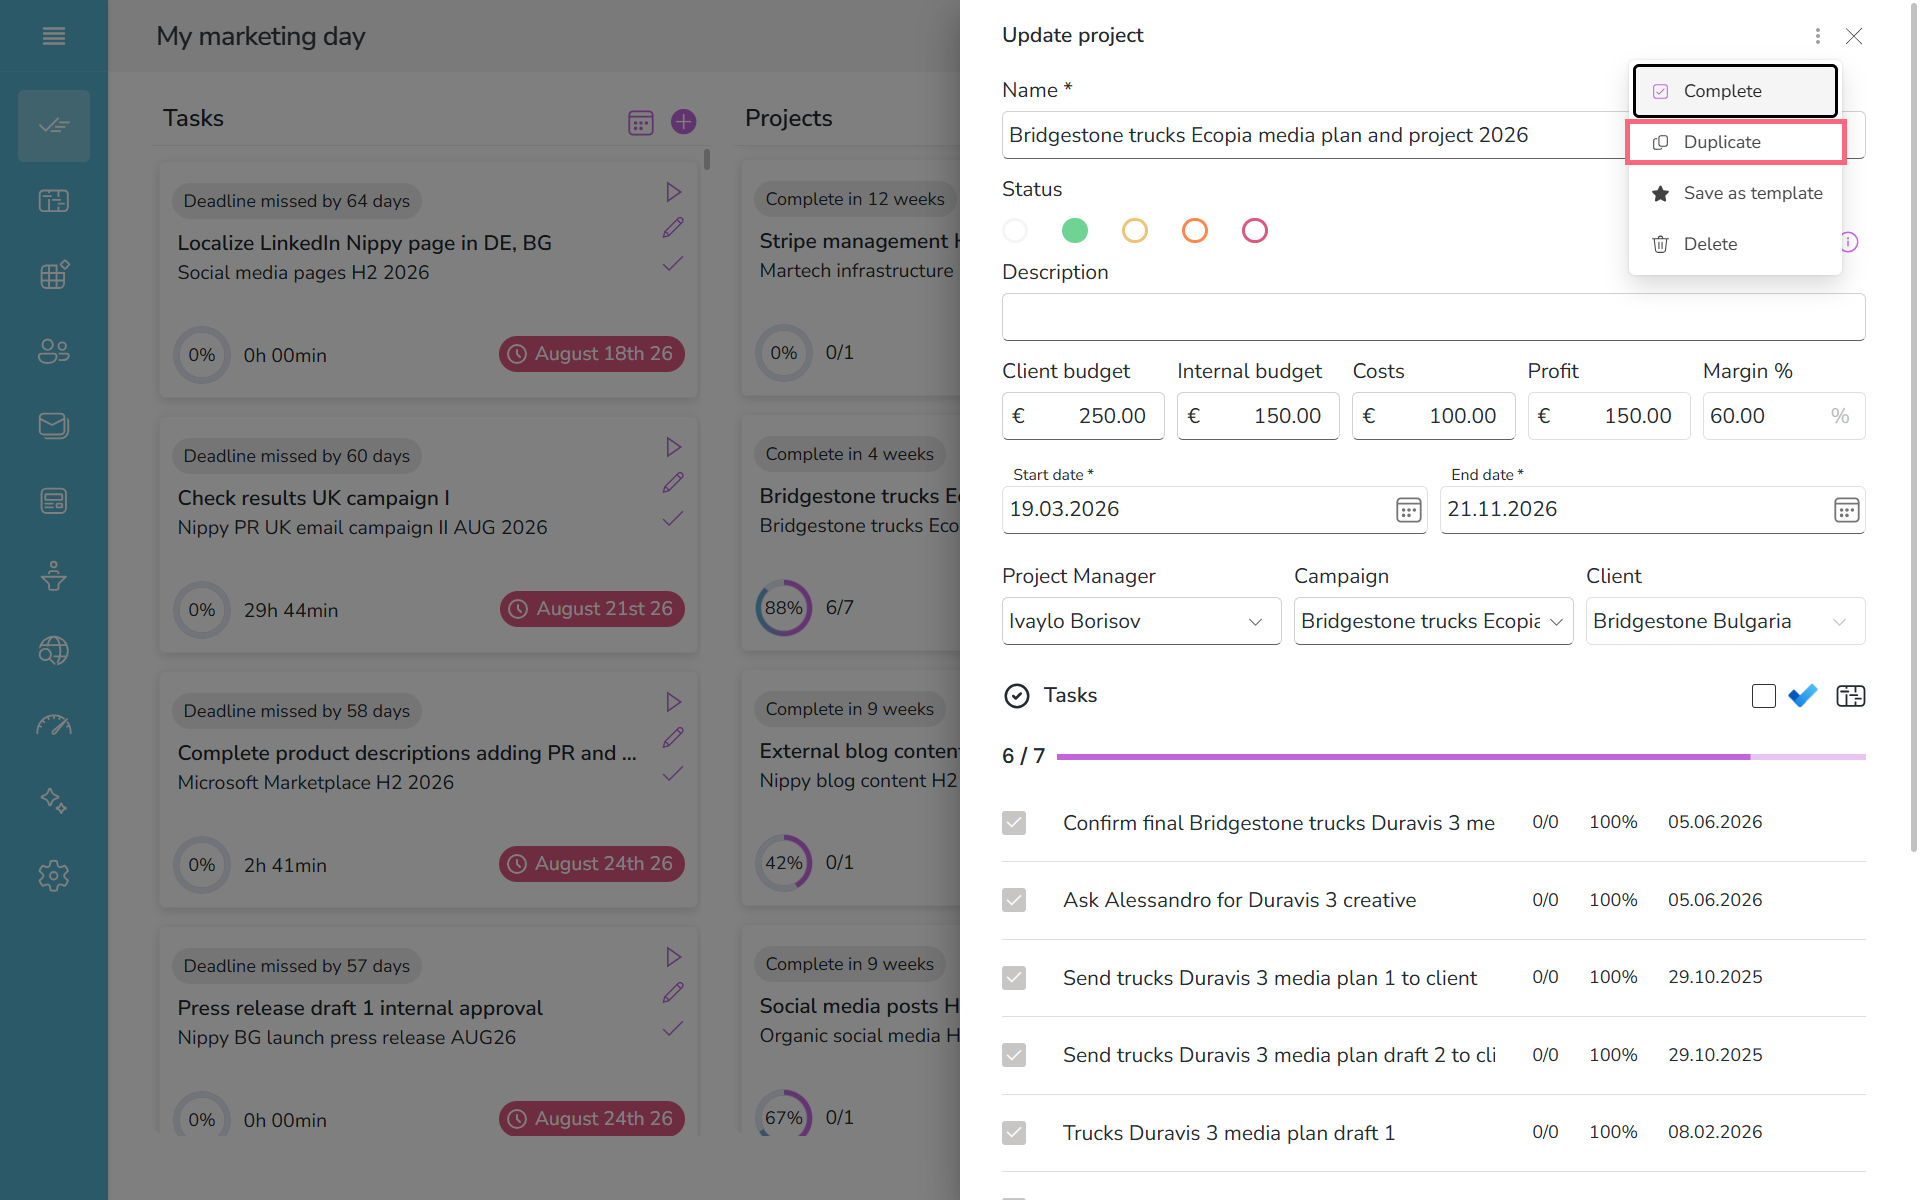
Task: Toggle the select-all tasks checkbox
Action: (1764, 696)
